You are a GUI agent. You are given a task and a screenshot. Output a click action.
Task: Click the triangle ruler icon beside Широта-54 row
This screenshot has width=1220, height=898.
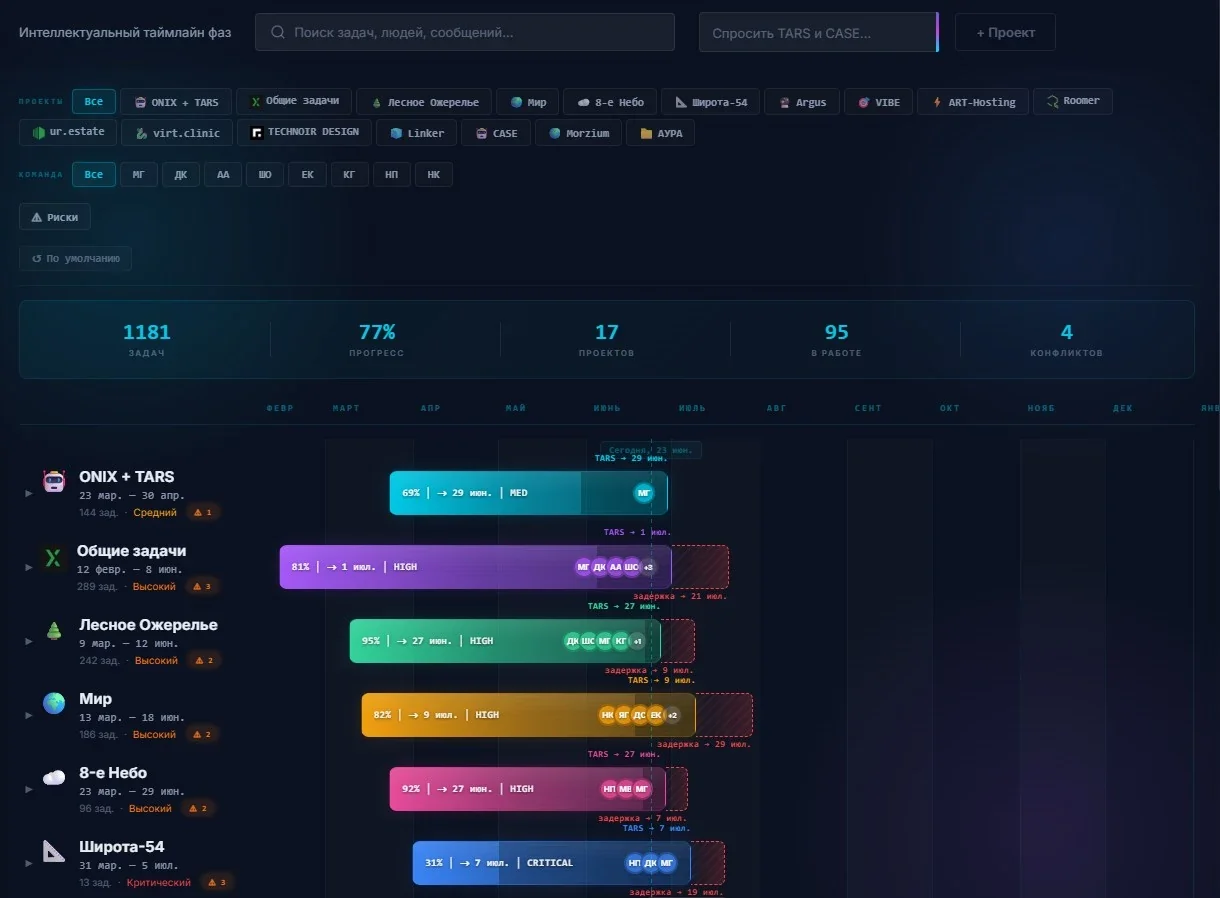tap(54, 851)
